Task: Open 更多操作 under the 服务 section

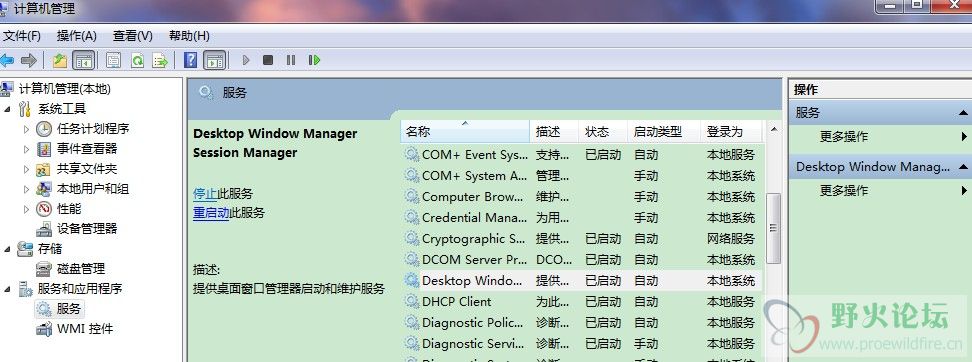Action: tap(844, 136)
